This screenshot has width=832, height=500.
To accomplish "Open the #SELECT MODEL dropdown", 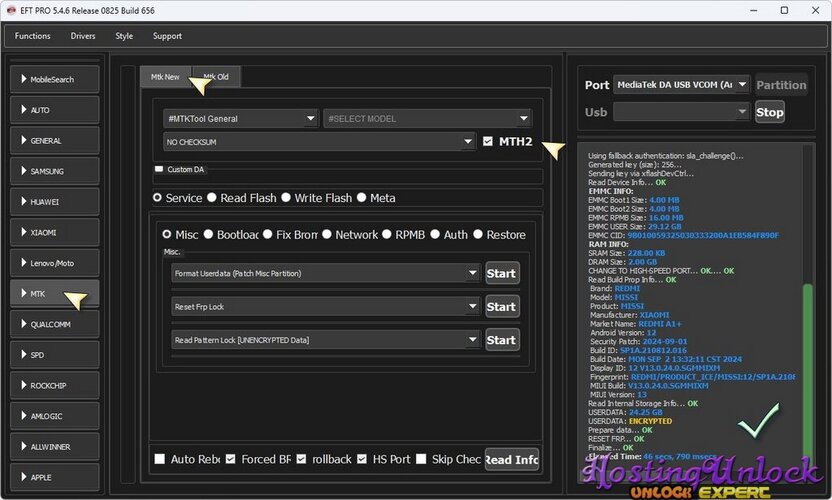I will [x=428, y=118].
